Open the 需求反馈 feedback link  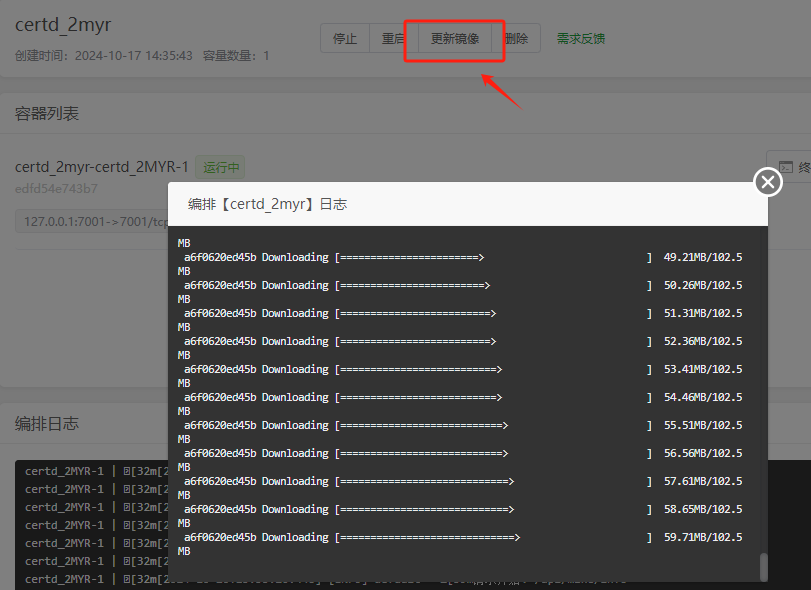pyautogui.click(x=580, y=39)
